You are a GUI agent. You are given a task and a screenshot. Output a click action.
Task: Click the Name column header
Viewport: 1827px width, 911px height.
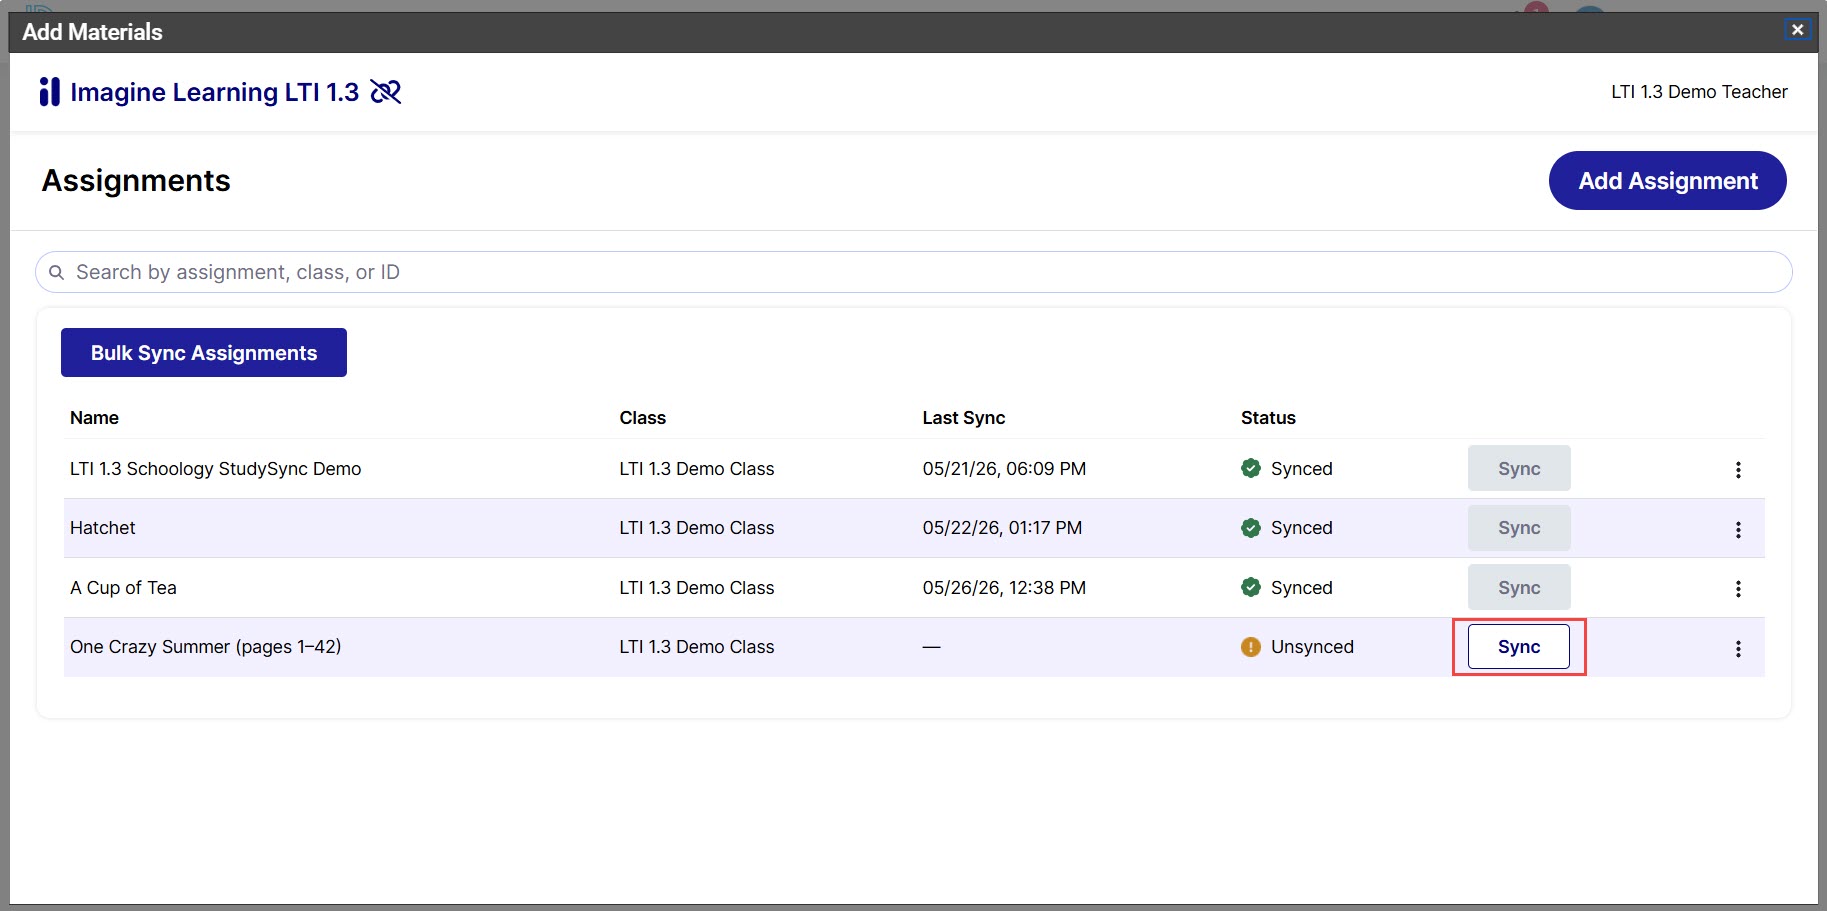pos(94,418)
